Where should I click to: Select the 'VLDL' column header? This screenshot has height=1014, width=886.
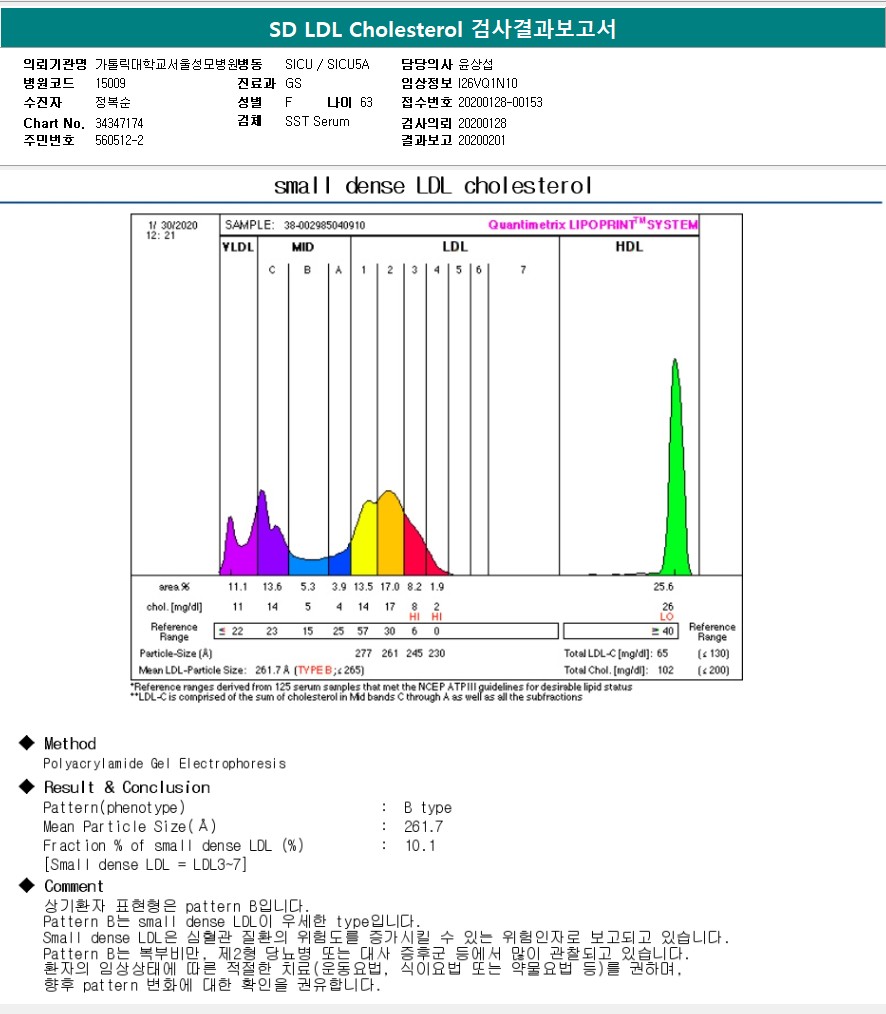click(238, 246)
